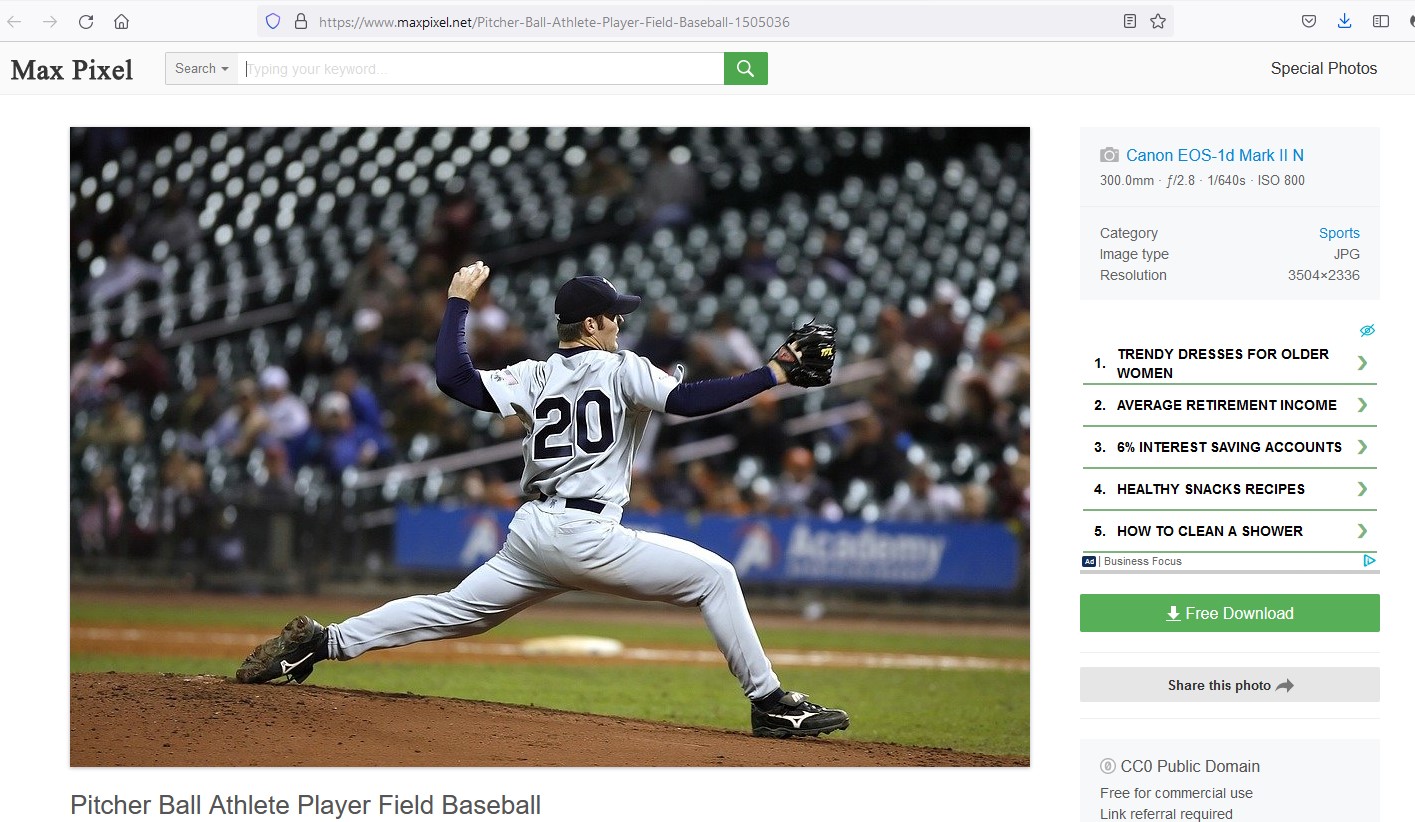Bookmark this page with the star icon

(1158, 21)
